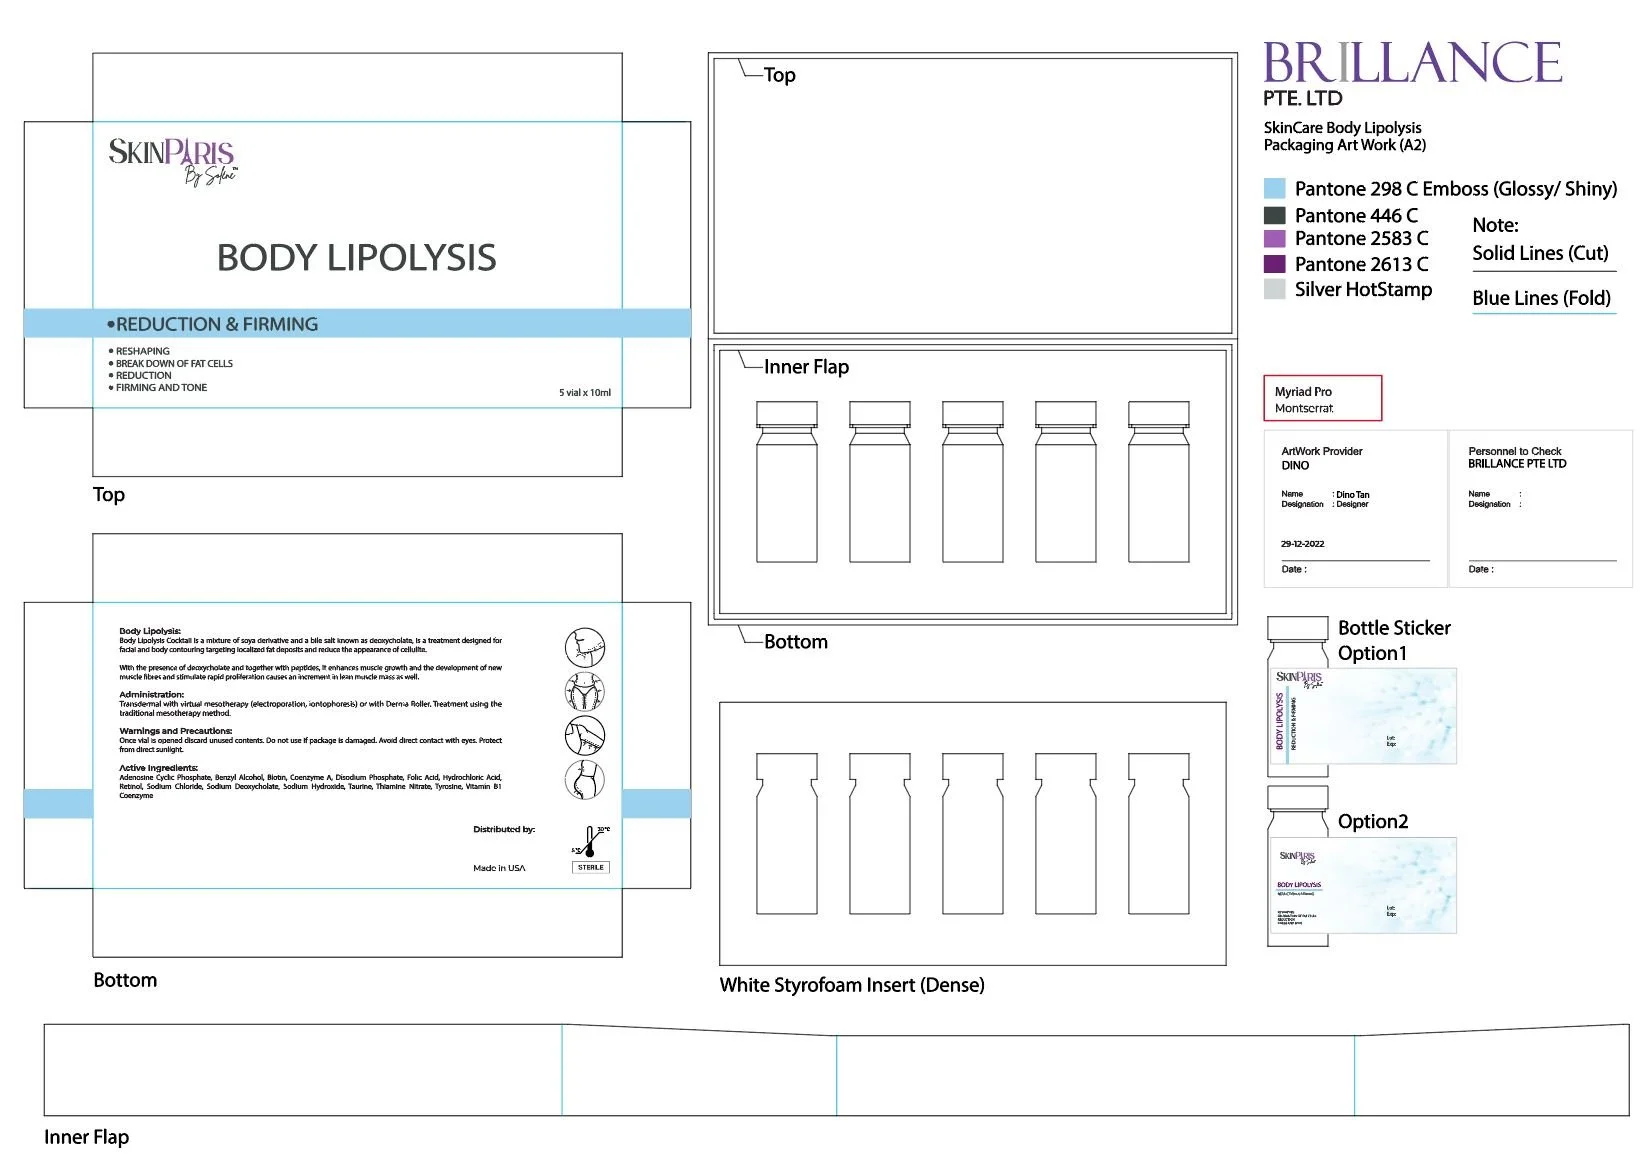Screen dimensions: 1651x1160
Task: Click the SkinParis logo on the top panel
Action: pyautogui.click(x=172, y=161)
